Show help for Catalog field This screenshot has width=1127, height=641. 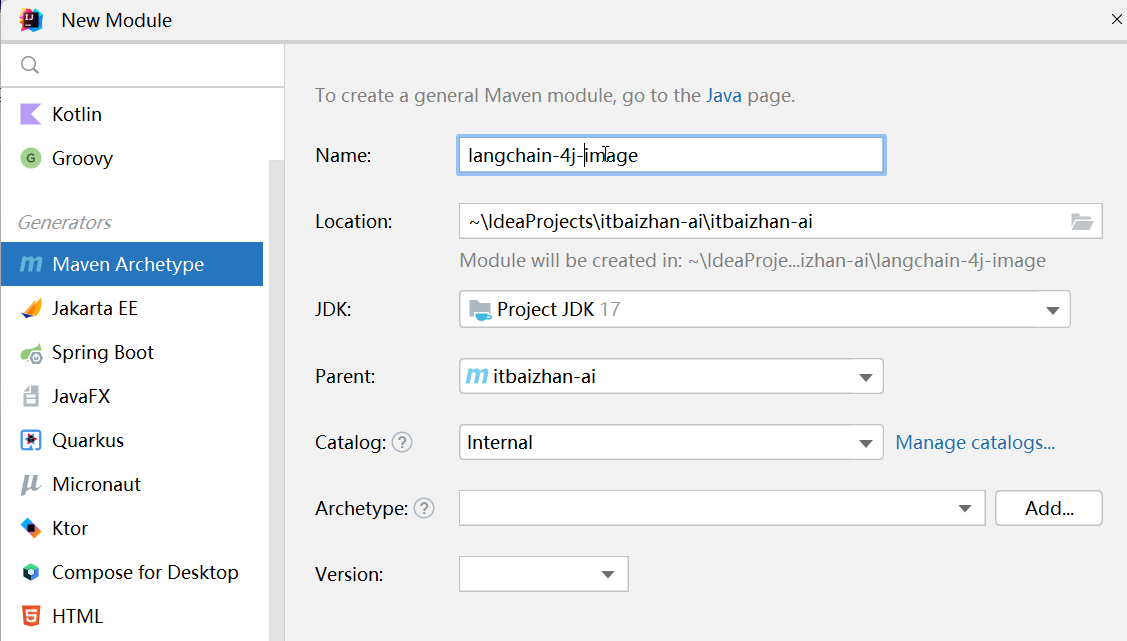[402, 443]
